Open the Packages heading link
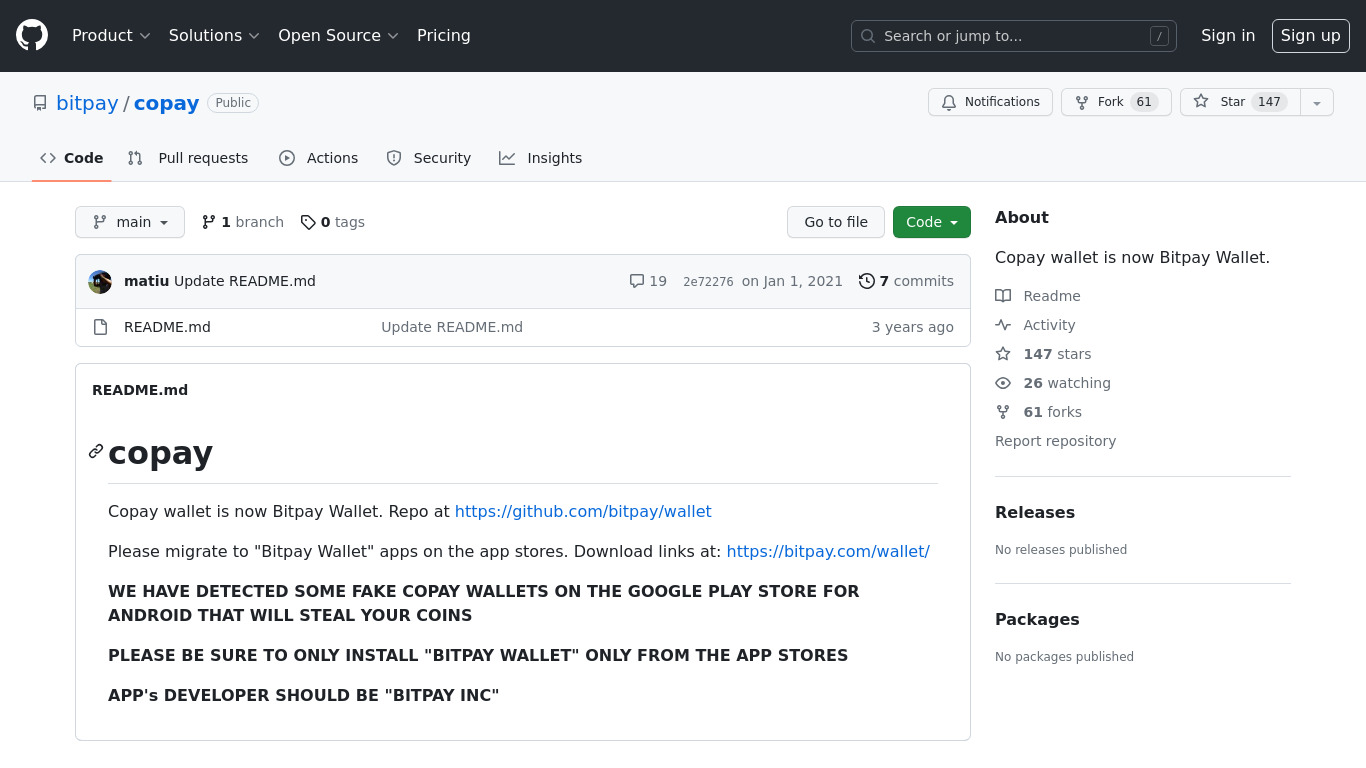Image resolution: width=1366 pixels, height=768 pixels. pos(1037,619)
